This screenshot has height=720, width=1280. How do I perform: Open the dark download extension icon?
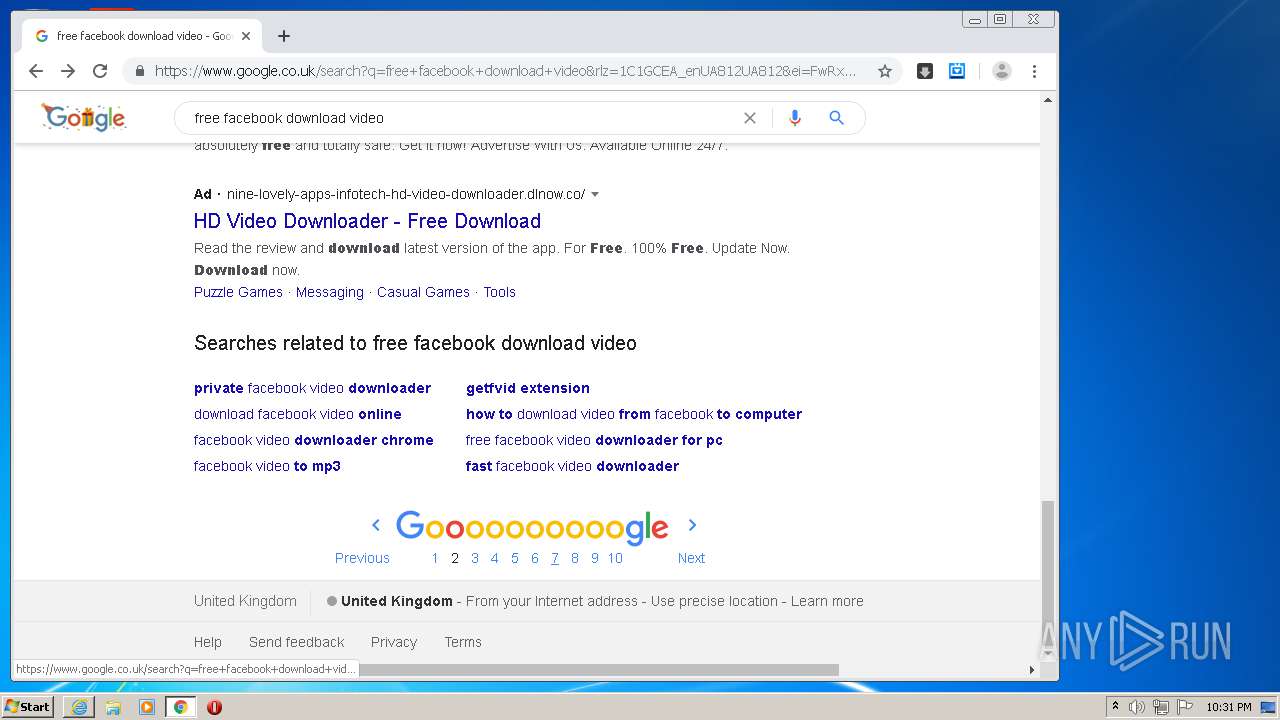coord(925,71)
